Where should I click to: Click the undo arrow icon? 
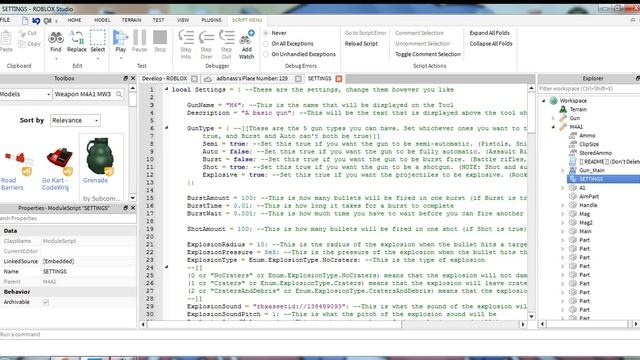[x=36, y=20]
